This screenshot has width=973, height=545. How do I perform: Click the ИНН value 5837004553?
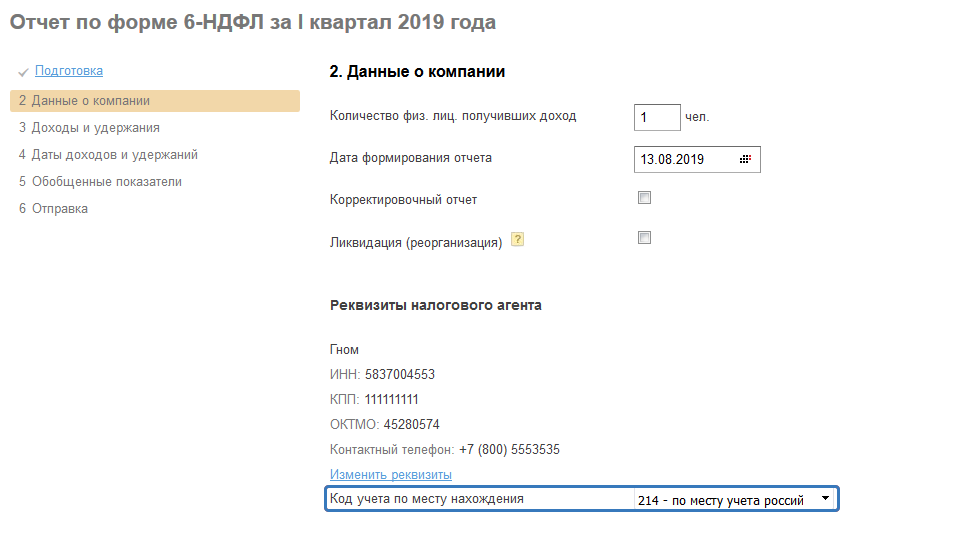pyautogui.click(x=399, y=375)
